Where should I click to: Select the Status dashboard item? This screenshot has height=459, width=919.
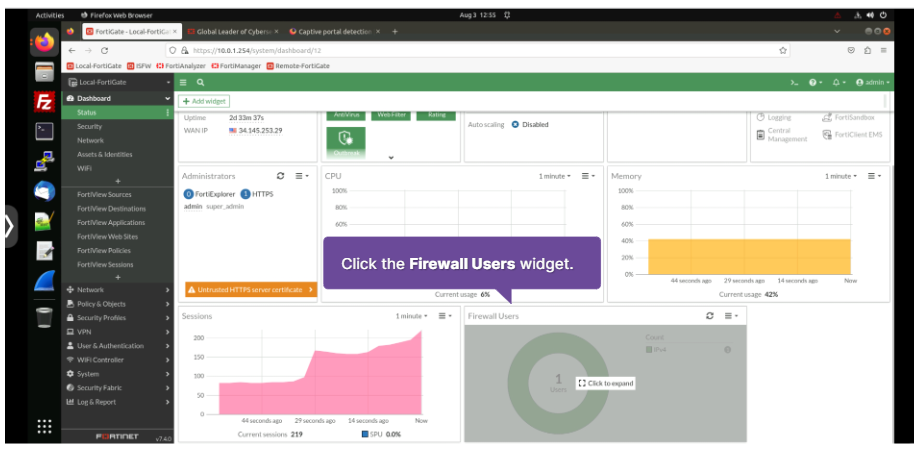(x=118, y=113)
